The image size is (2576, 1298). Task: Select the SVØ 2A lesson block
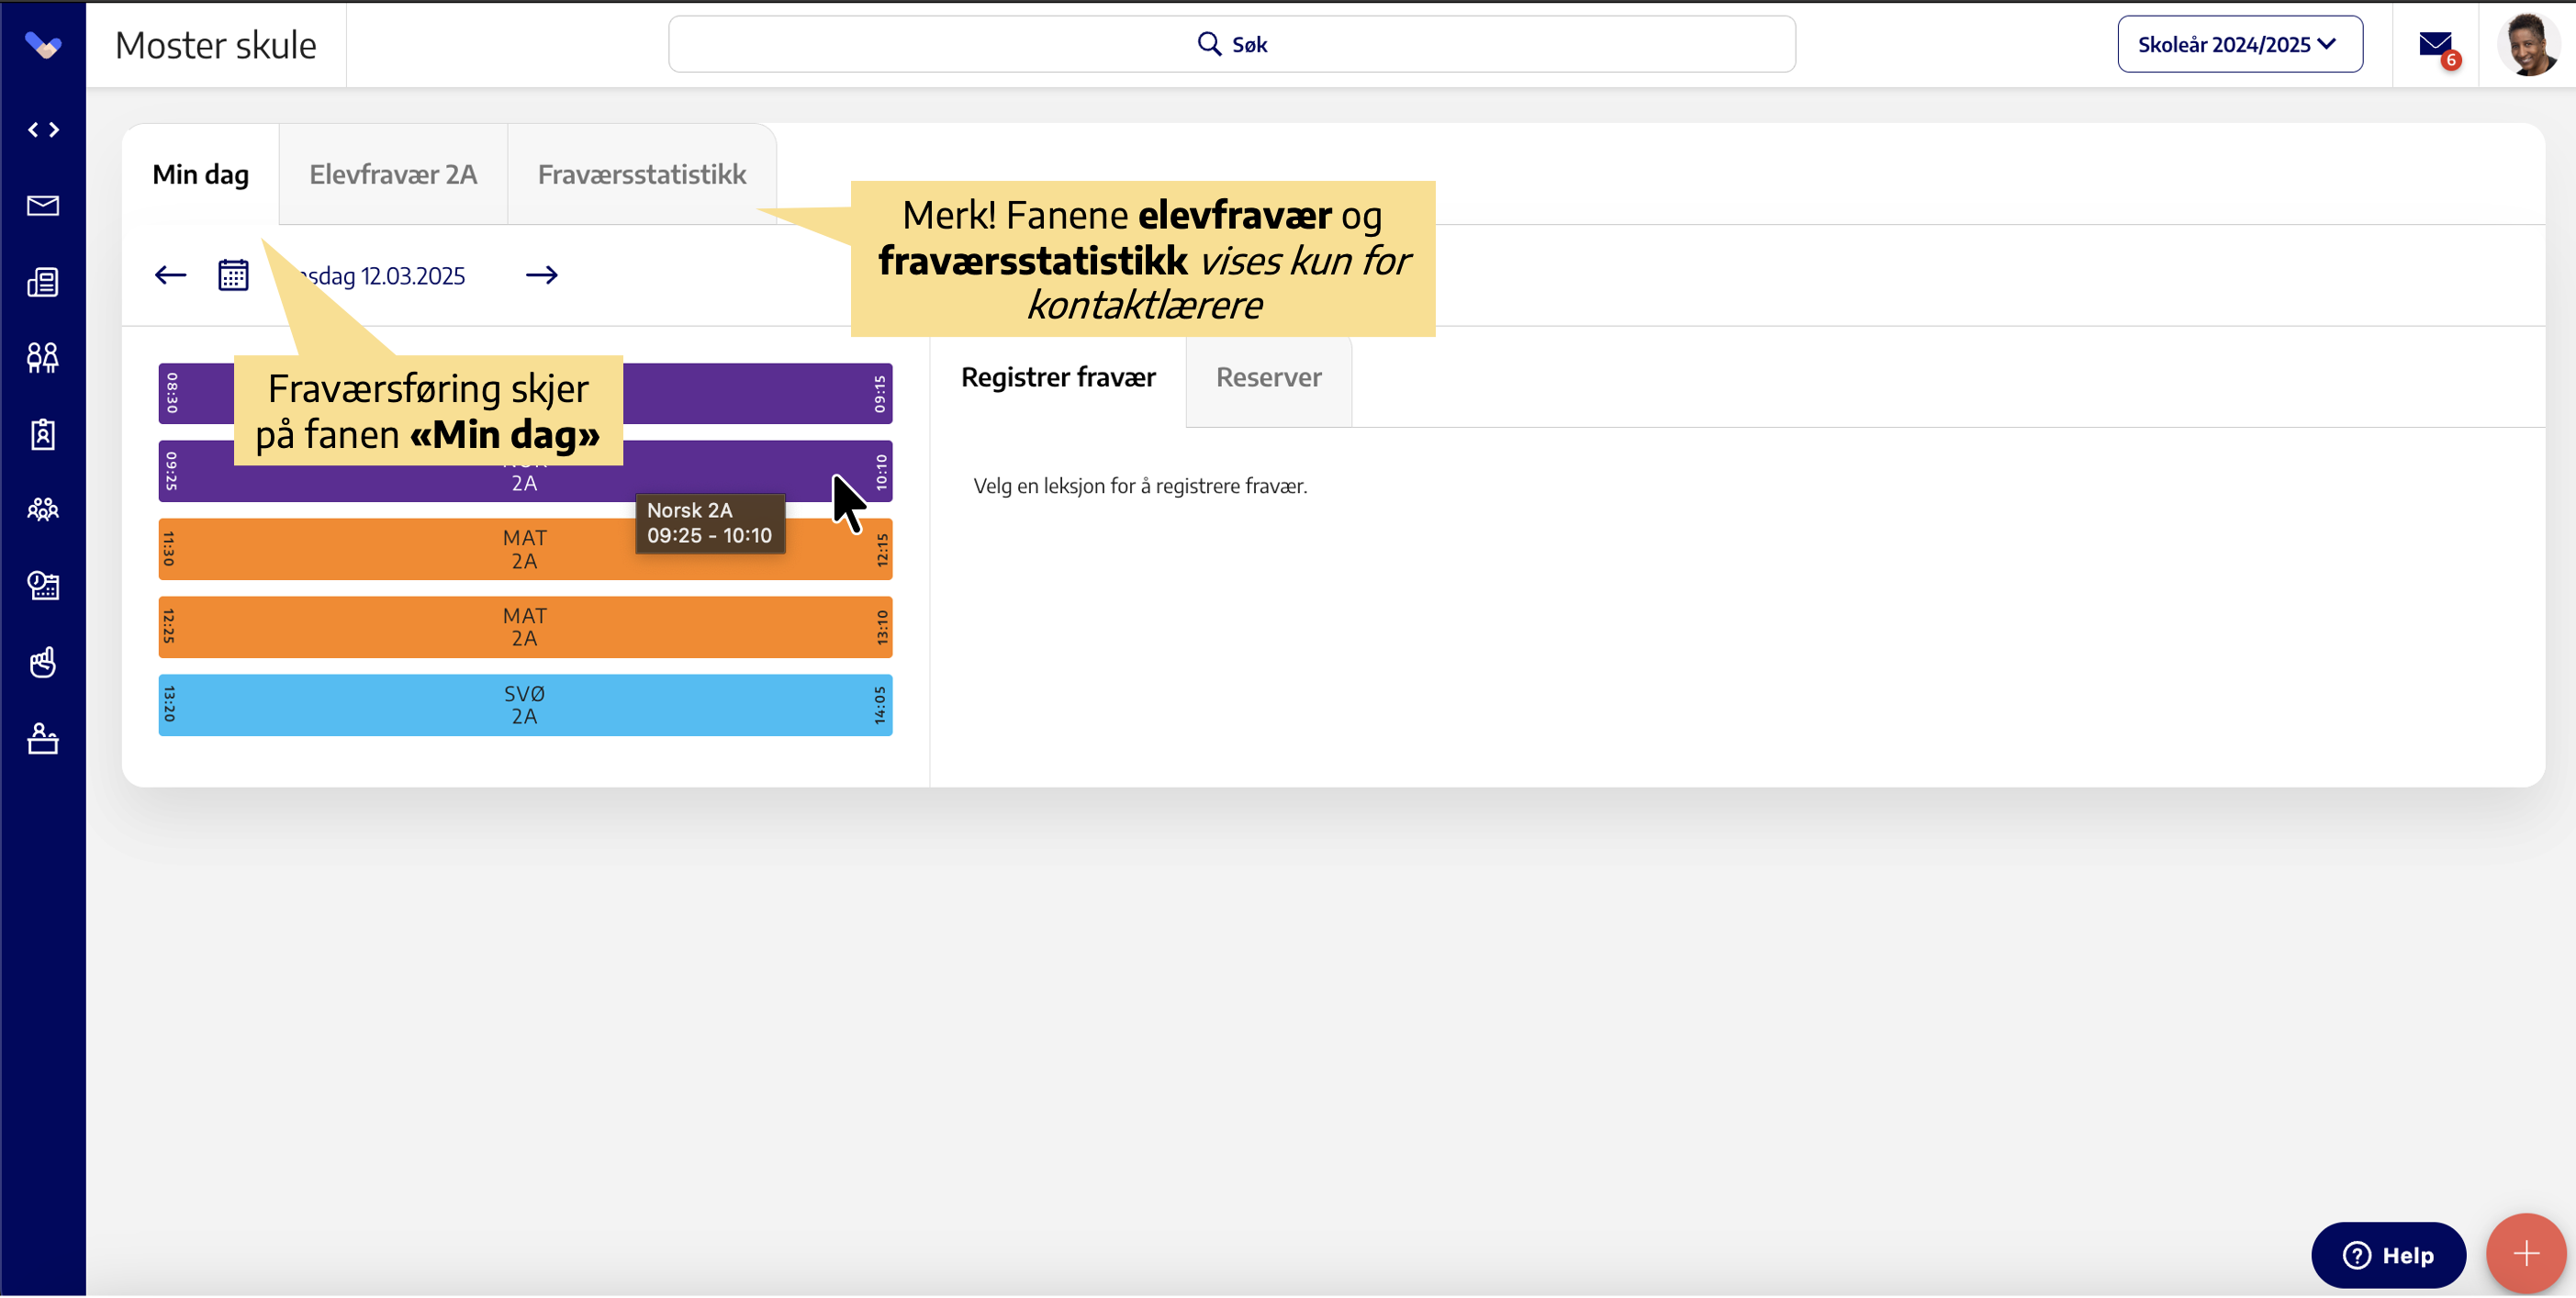click(x=525, y=705)
